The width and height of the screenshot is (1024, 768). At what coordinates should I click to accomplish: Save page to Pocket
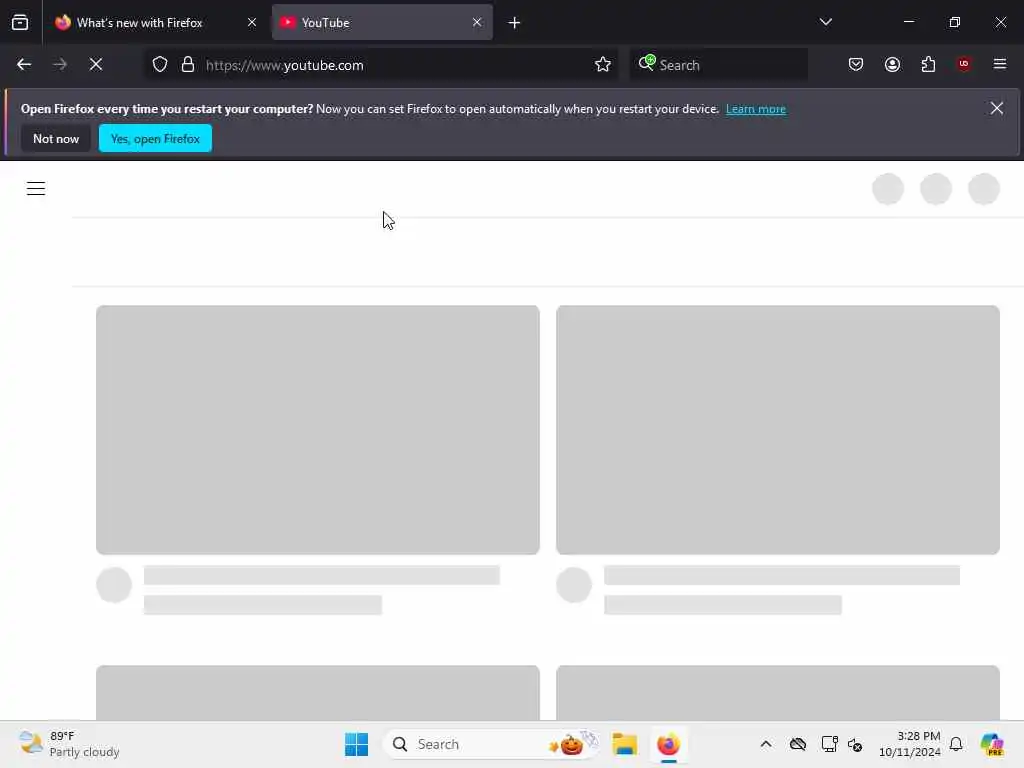[x=856, y=65]
